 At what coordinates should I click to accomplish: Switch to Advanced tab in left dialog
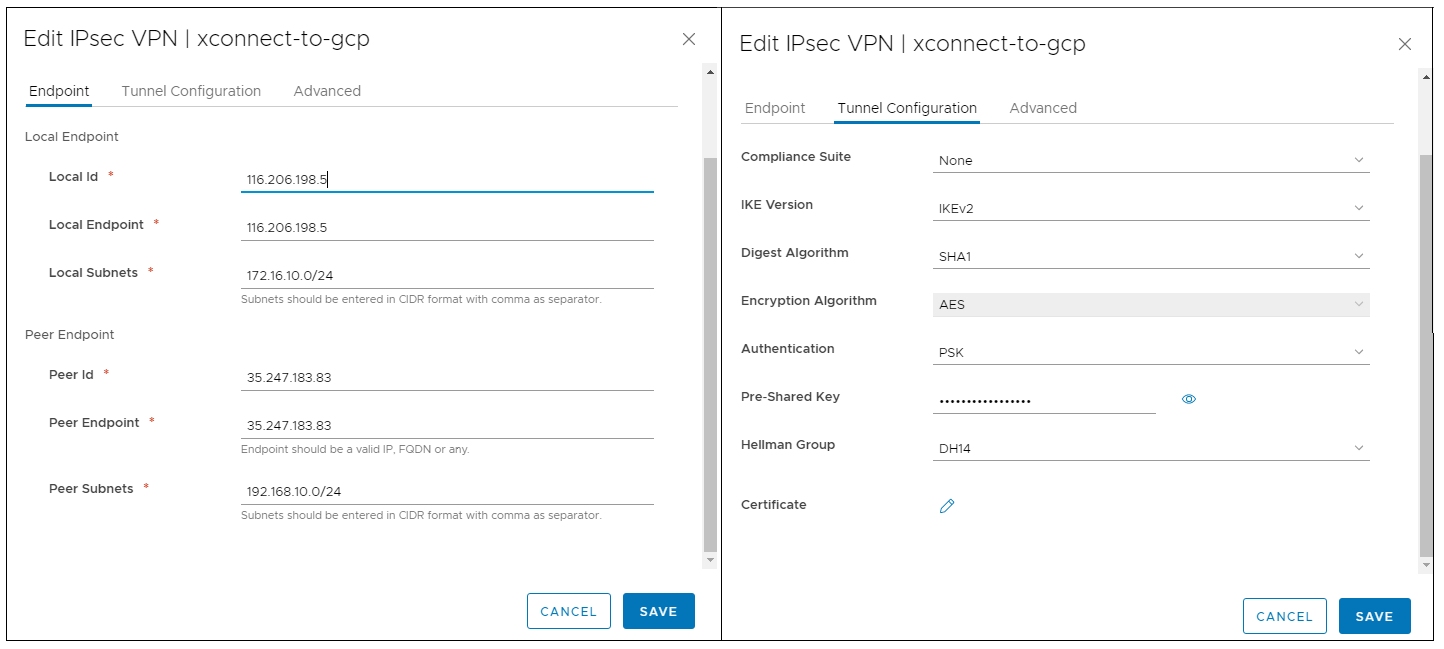click(x=327, y=91)
